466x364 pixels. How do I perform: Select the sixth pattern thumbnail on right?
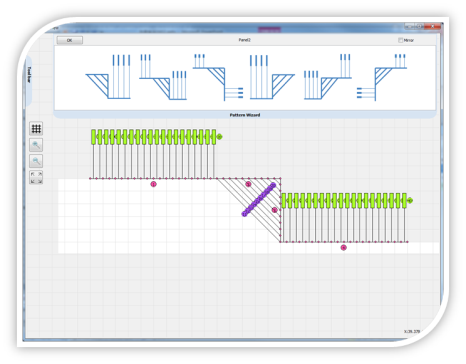click(382, 77)
